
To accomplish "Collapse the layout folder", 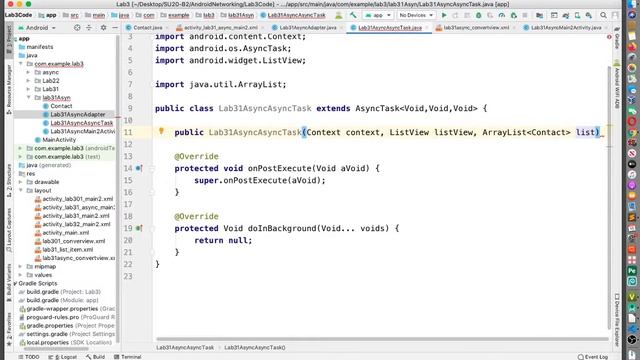I will pos(21,190).
